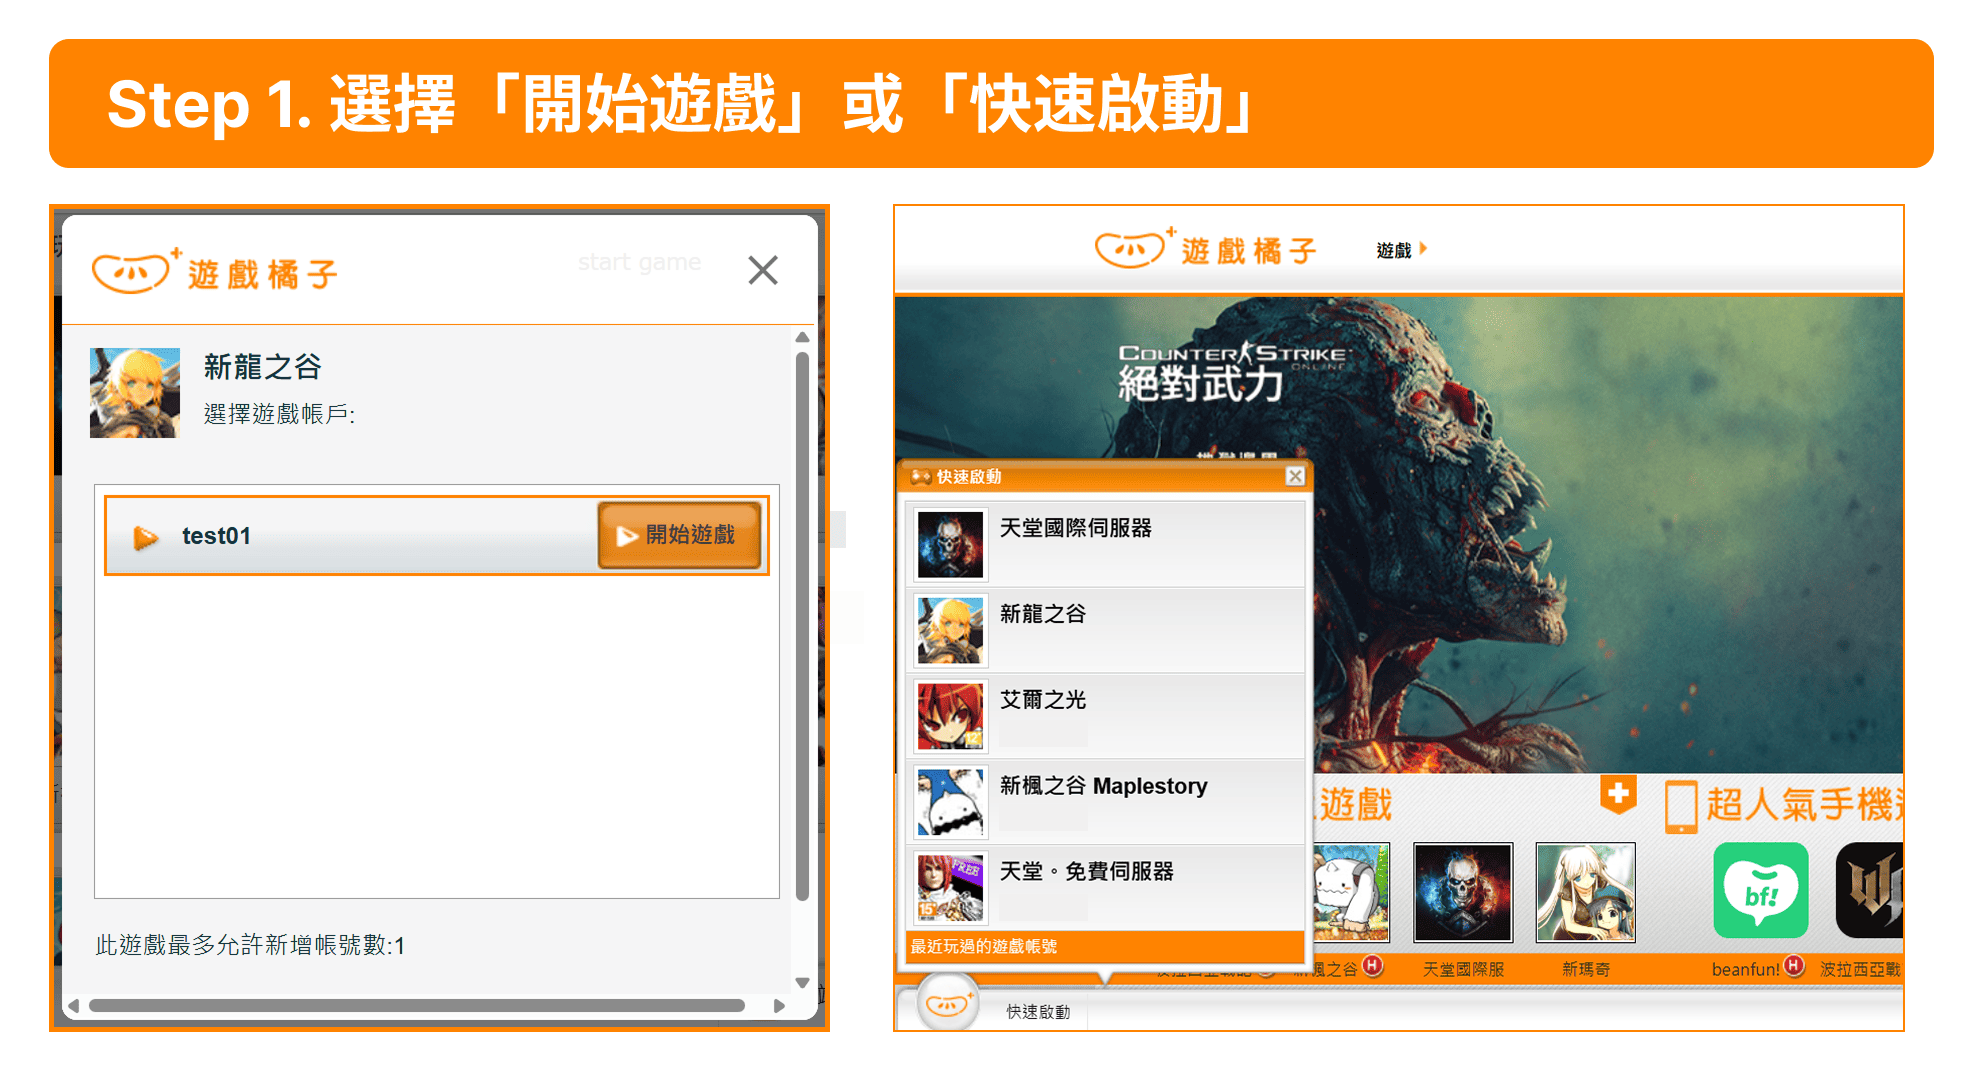Launch 新楓之谷 Maplestory from quick launch list
The height and width of the screenshot is (1080, 1980).
click(x=1106, y=802)
